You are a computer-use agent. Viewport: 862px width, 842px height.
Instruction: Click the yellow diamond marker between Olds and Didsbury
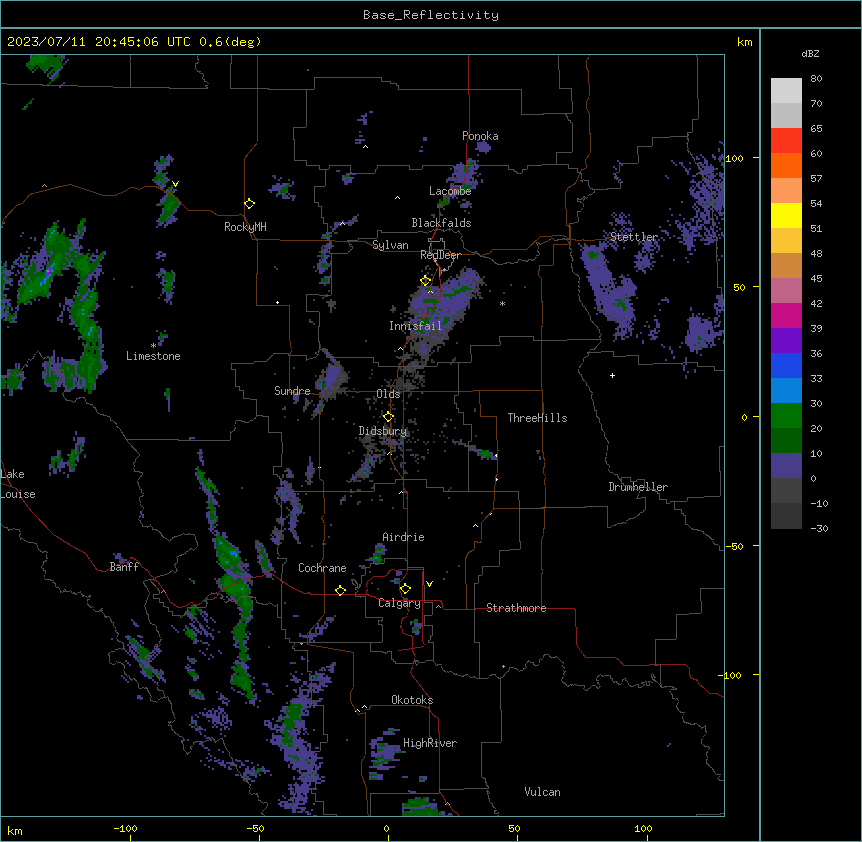pos(388,417)
